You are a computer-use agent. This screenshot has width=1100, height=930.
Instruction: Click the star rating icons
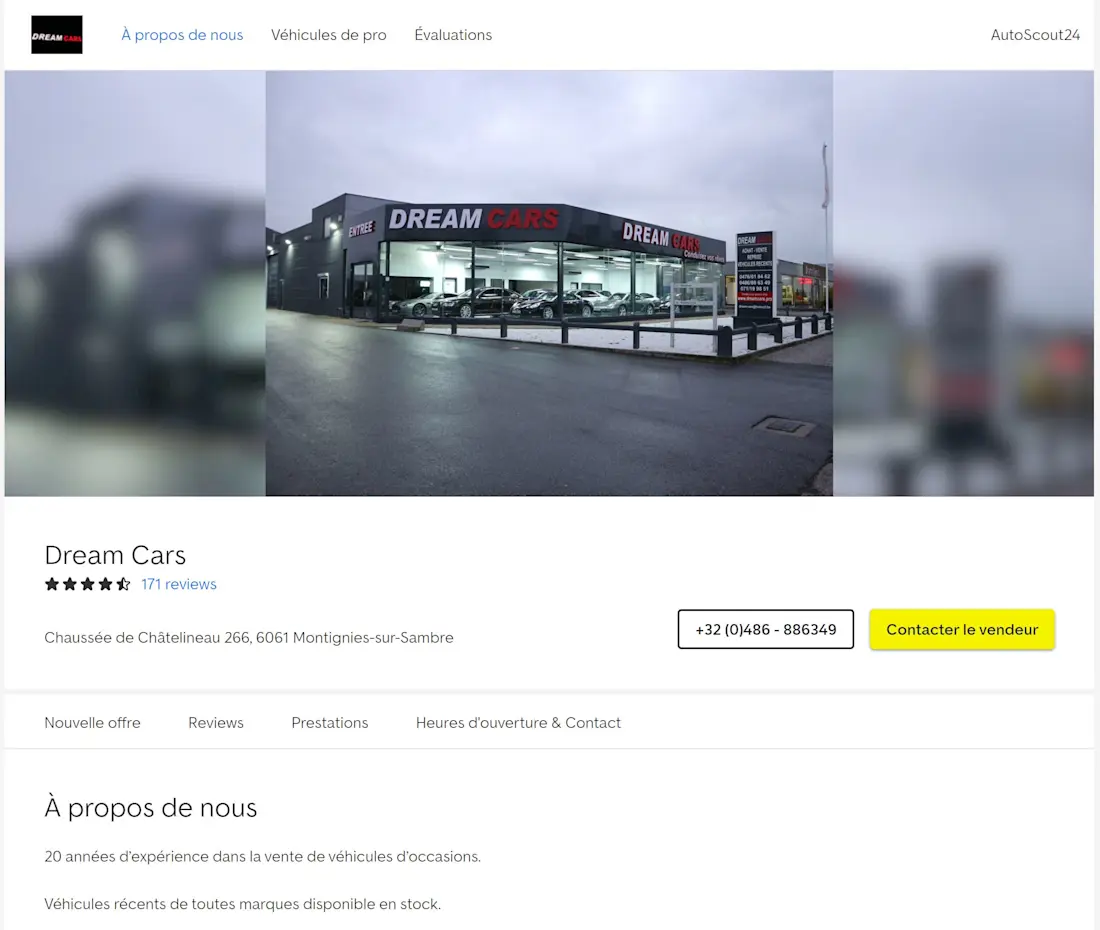coord(88,584)
